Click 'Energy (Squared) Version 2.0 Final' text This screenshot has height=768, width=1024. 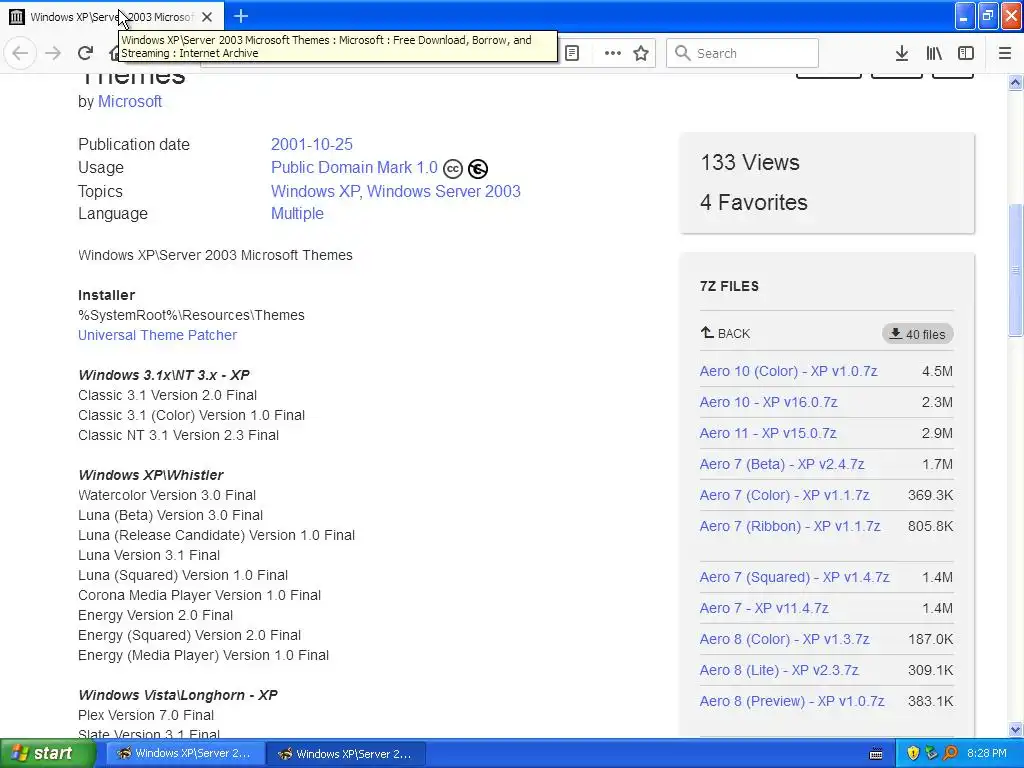pyautogui.click(x=189, y=635)
